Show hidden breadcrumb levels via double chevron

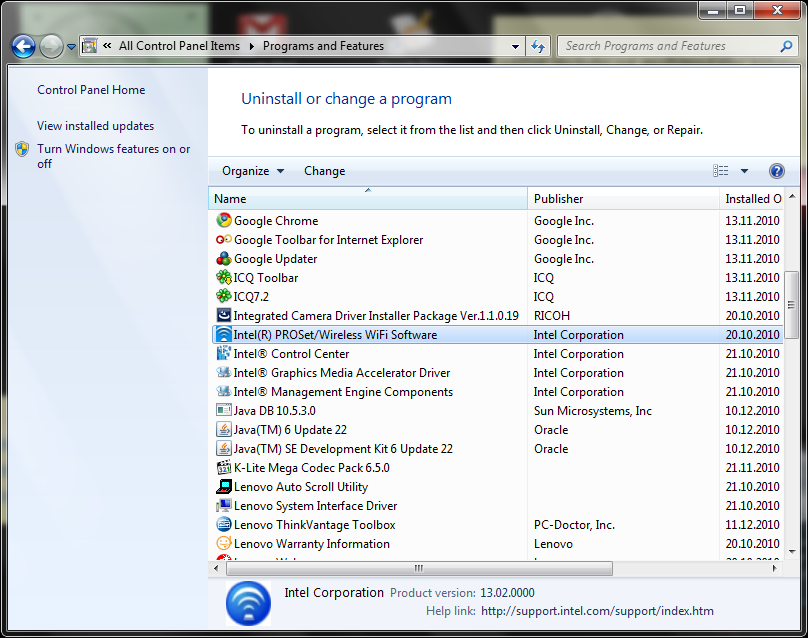point(107,46)
